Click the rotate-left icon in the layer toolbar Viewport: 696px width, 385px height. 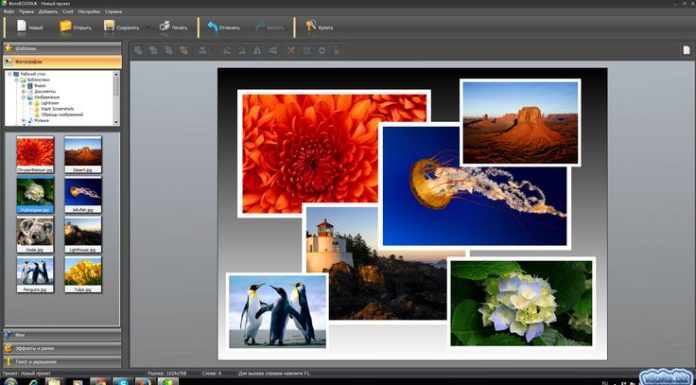point(227,50)
